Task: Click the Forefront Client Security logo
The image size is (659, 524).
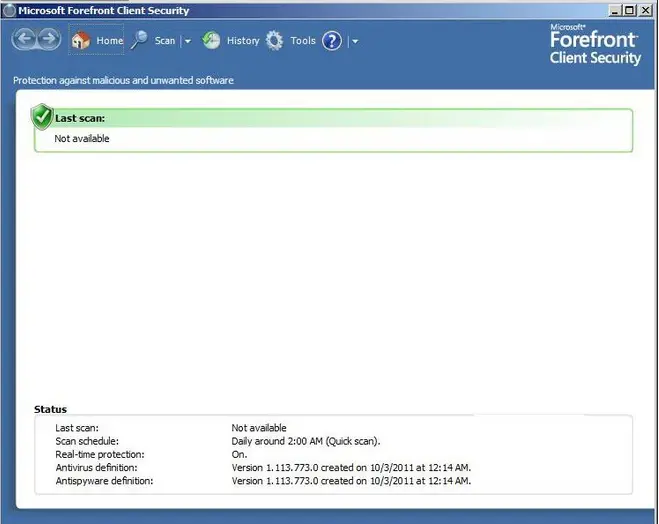Action: [595, 45]
